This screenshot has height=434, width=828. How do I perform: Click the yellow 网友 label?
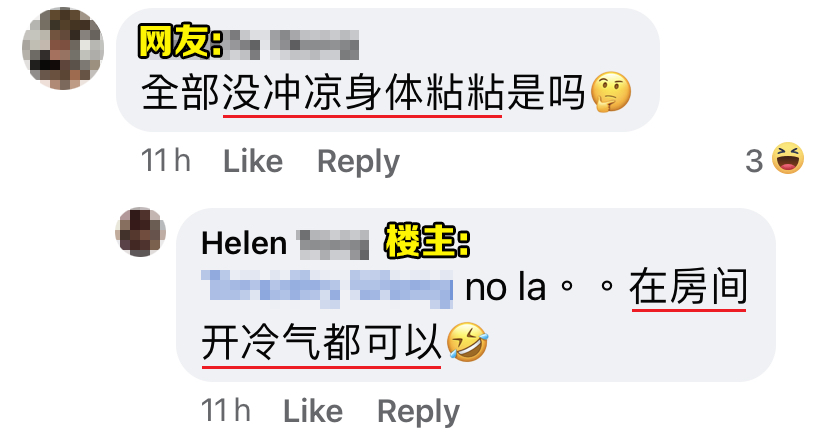(x=180, y=42)
